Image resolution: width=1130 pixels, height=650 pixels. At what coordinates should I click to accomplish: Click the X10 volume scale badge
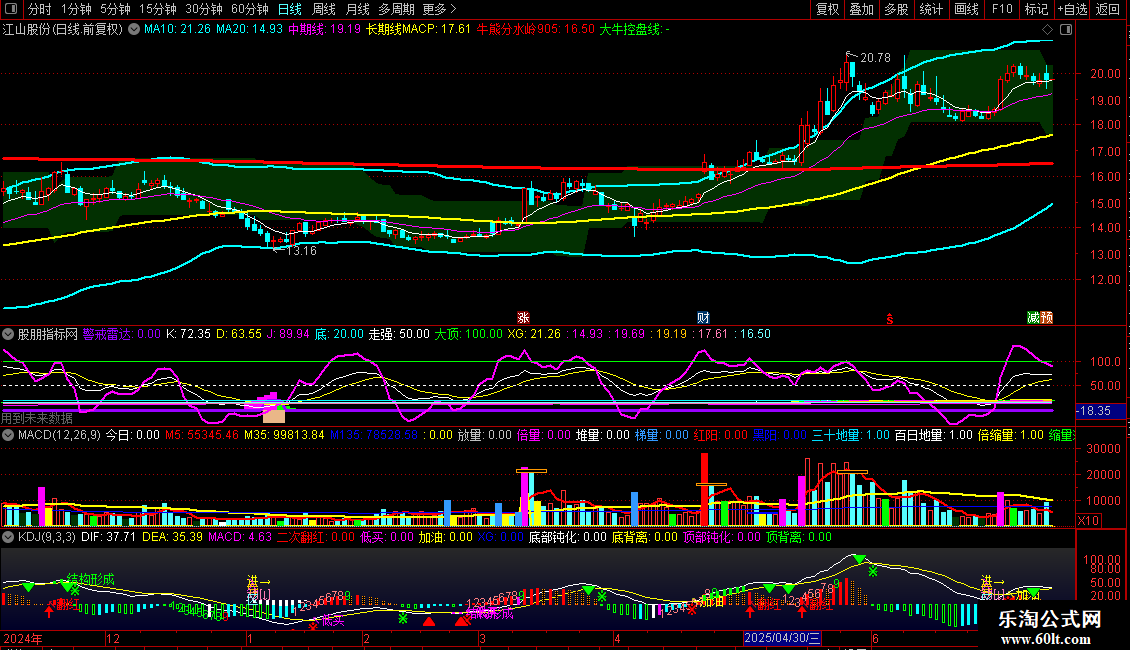point(1088,520)
